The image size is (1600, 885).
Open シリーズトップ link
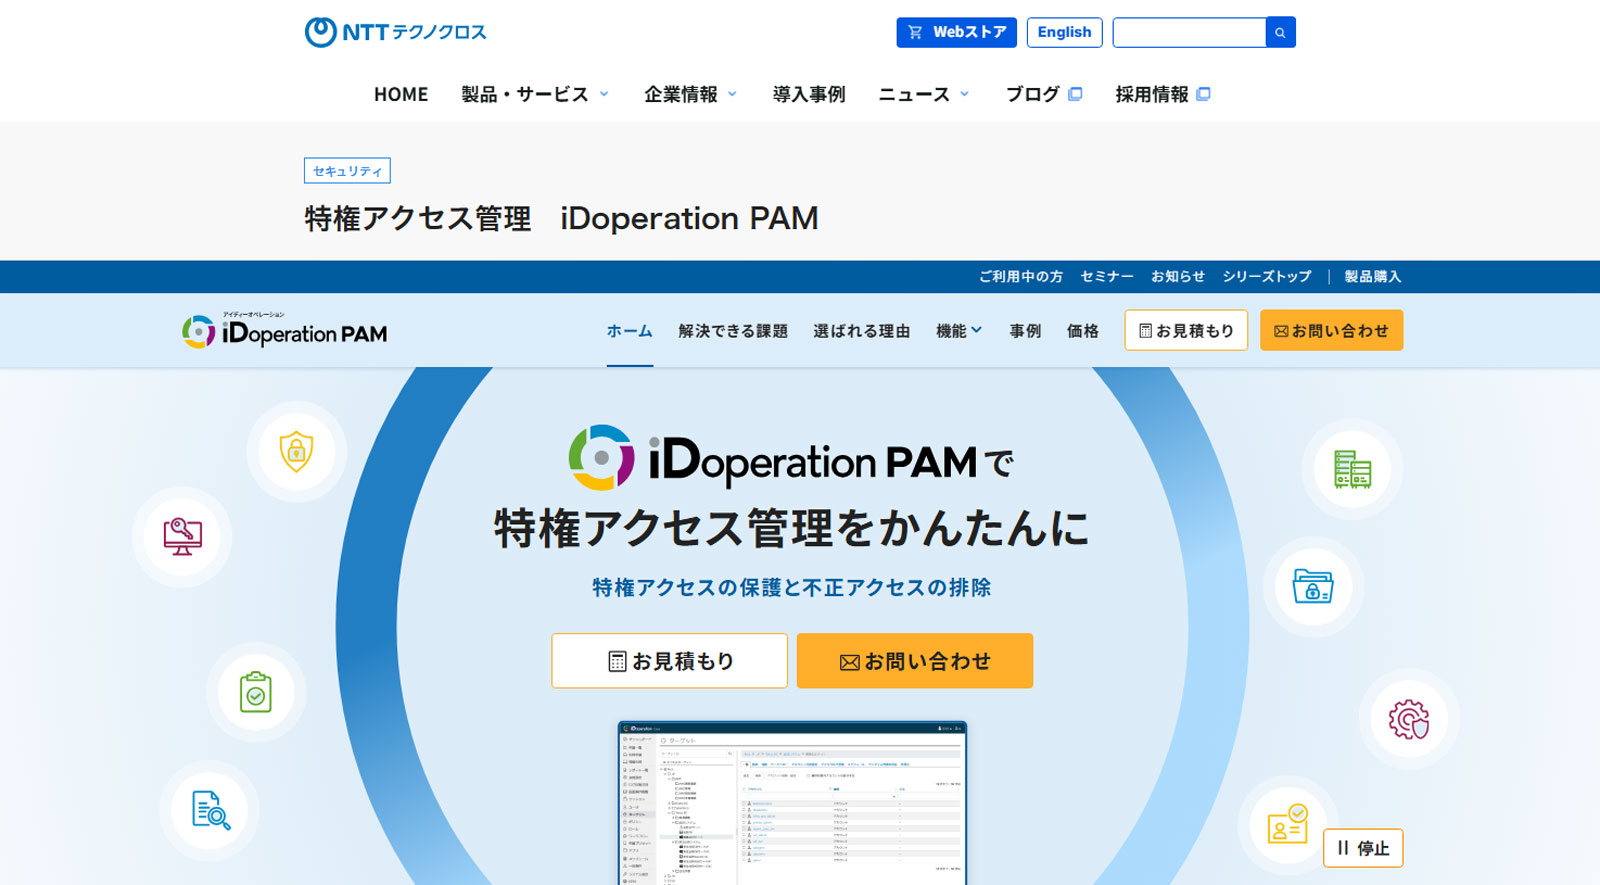point(1266,277)
